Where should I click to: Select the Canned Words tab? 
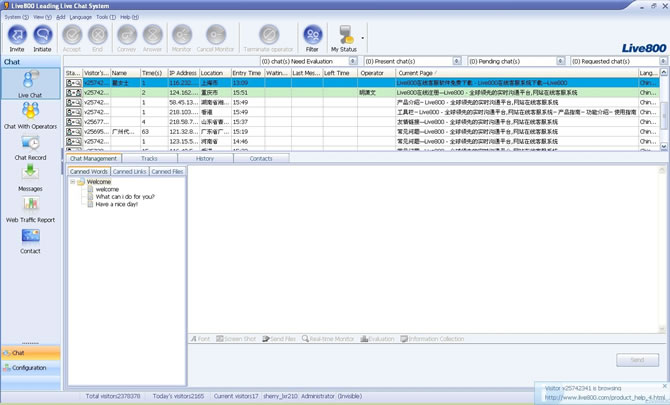point(89,171)
